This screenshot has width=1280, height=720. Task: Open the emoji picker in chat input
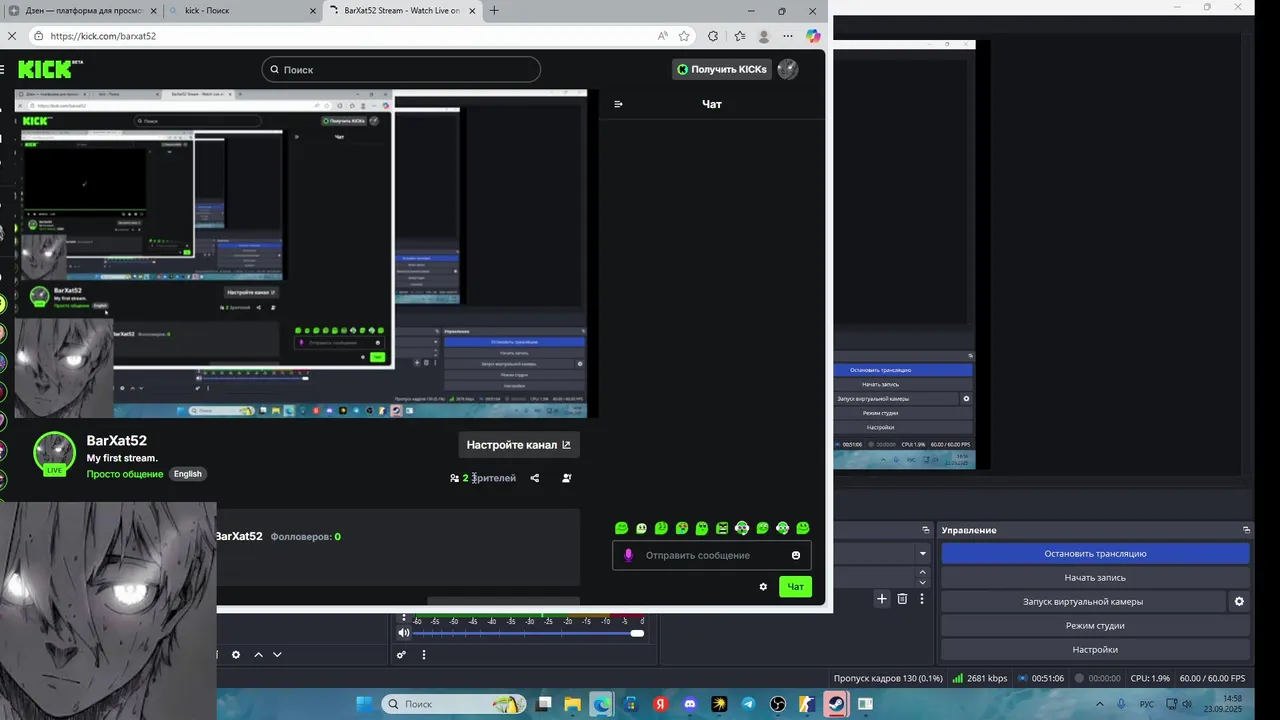click(796, 555)
